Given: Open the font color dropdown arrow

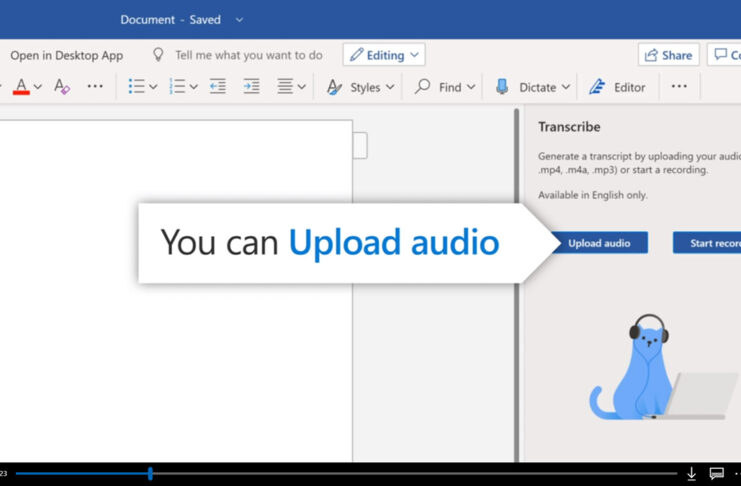Looking at the screenshot, I should [38, 87].
